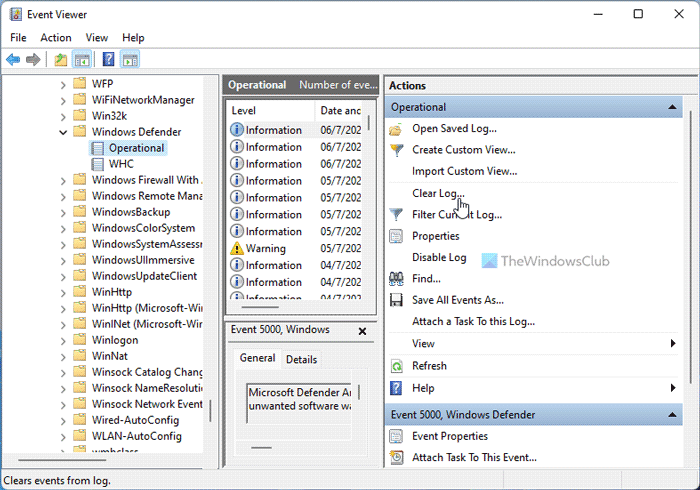Collapse the Windows Defender tree node
The width and height of the screenshot is (700, 490).
(63, 132)
